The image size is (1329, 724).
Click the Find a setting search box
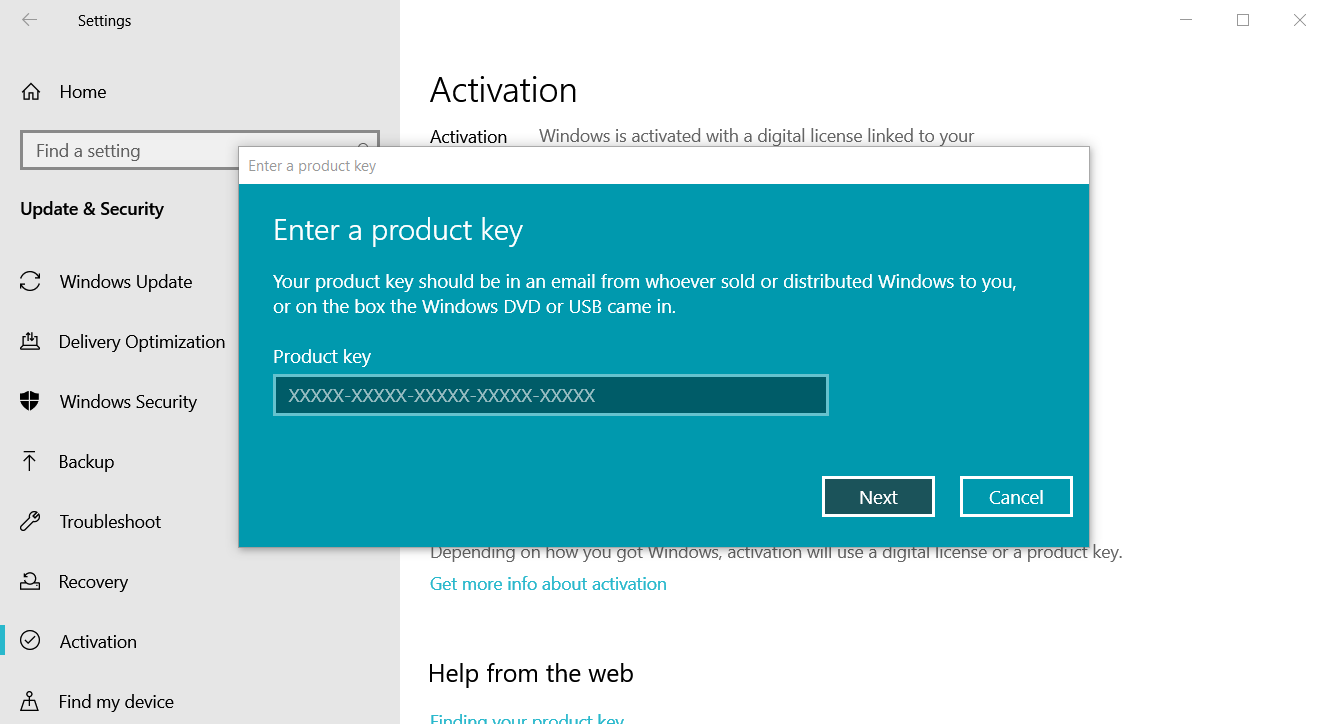coord(200,151)
